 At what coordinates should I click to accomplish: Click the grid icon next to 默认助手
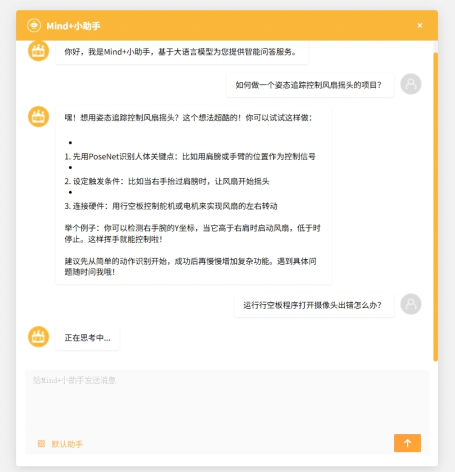point(41,443)
